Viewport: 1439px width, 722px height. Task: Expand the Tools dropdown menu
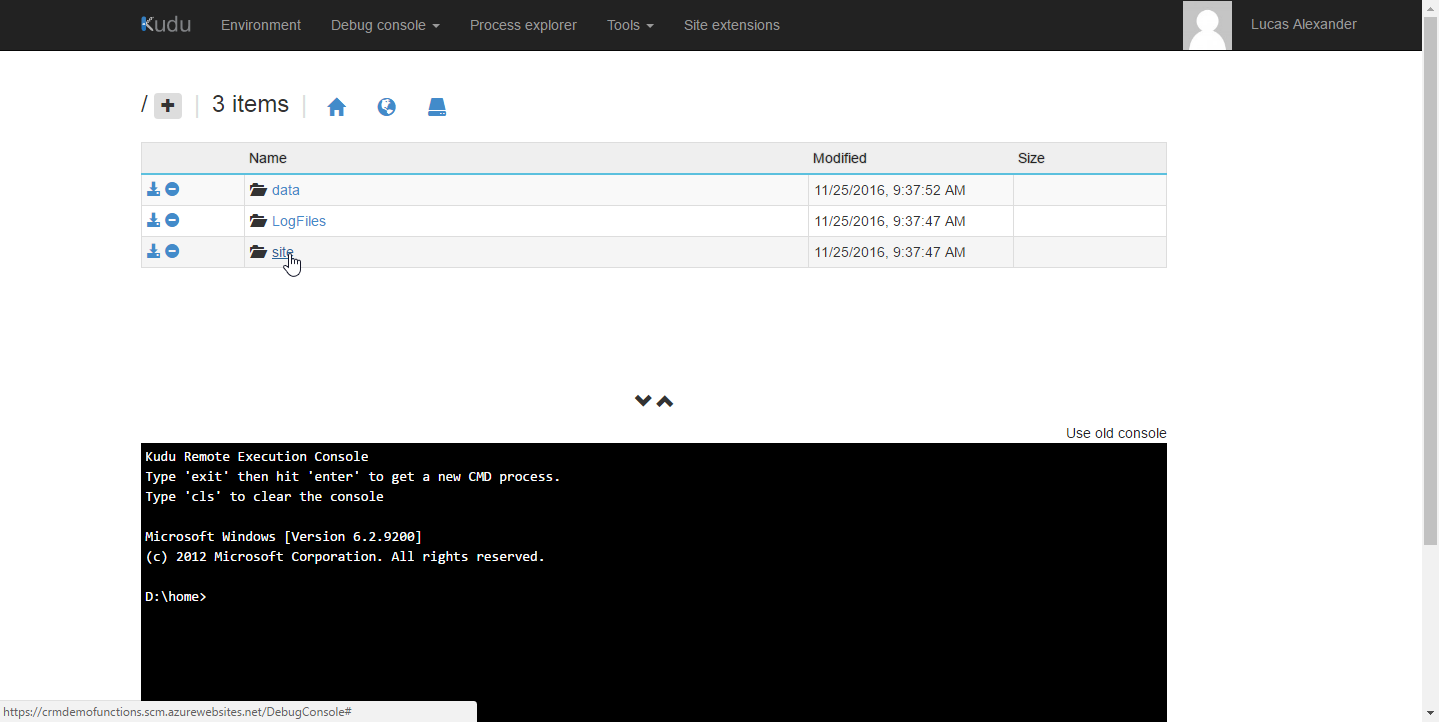click(x=630, y=25)
